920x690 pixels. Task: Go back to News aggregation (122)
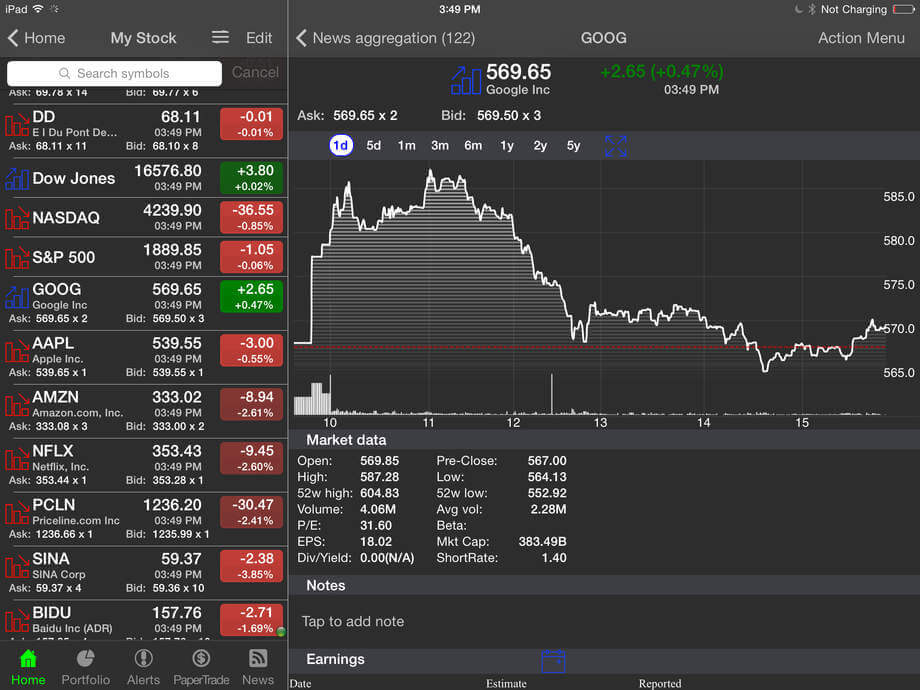386,38
